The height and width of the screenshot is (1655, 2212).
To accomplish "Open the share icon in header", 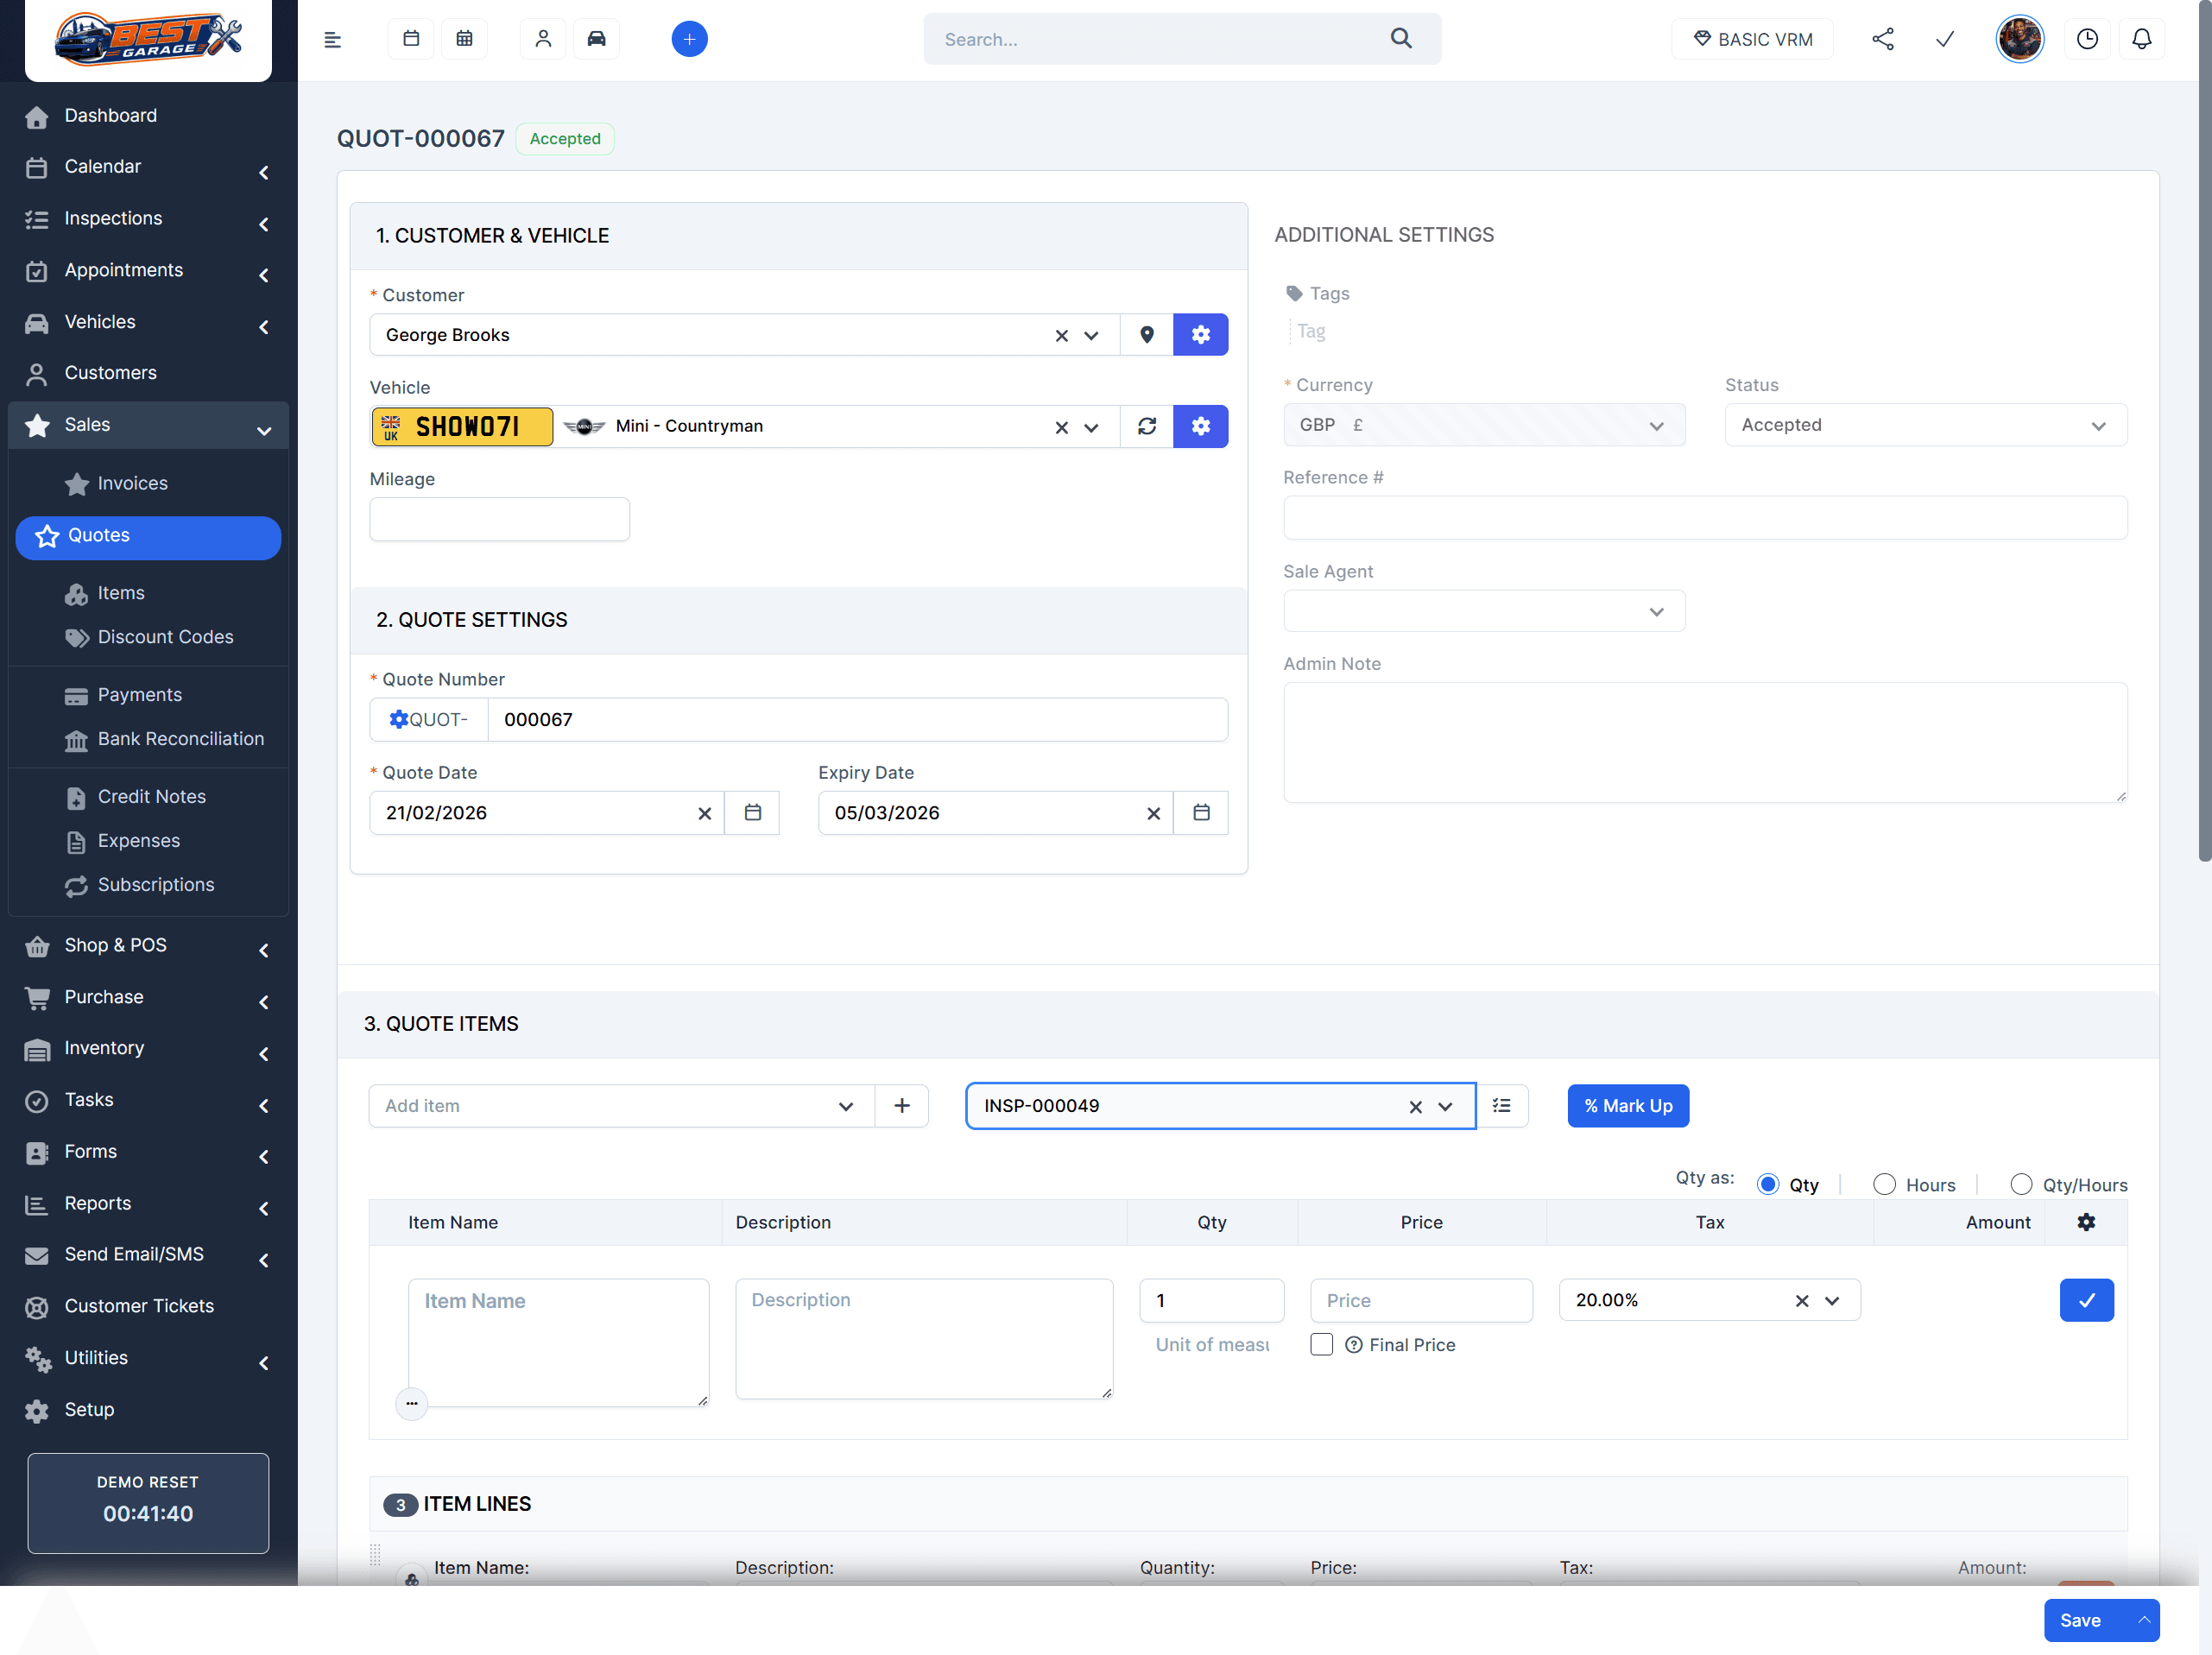I will (x=1882, y=39).
